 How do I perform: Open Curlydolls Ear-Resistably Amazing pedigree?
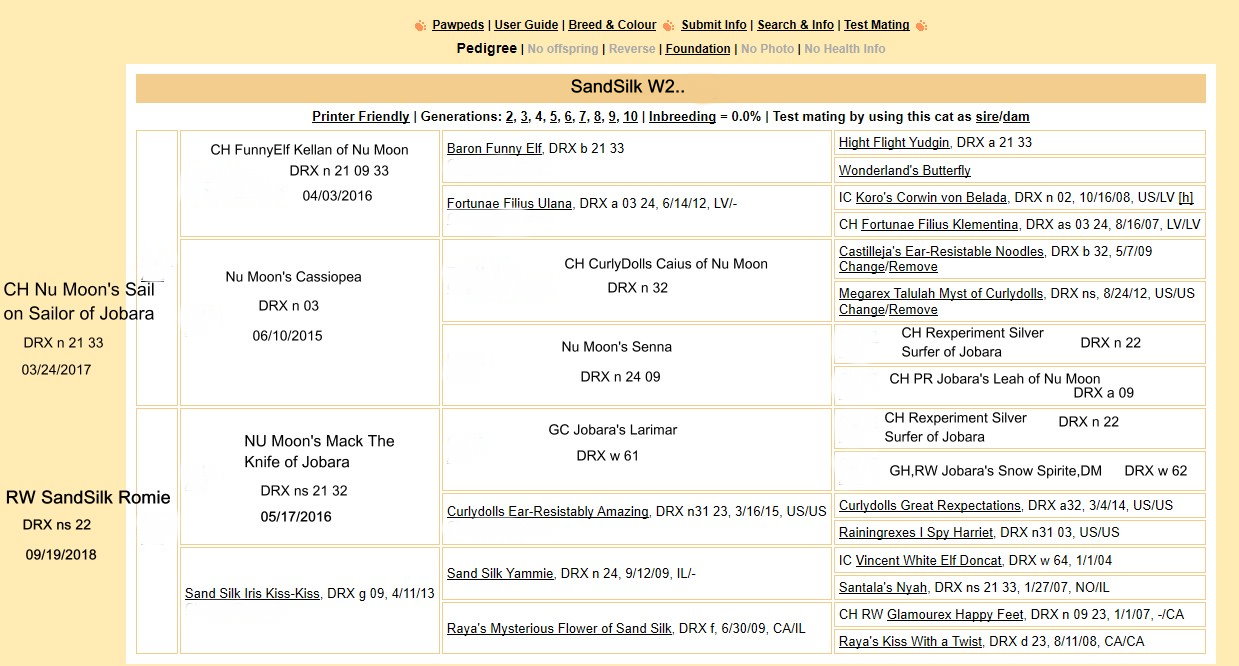pyautogui.click(x=548, y=511)
